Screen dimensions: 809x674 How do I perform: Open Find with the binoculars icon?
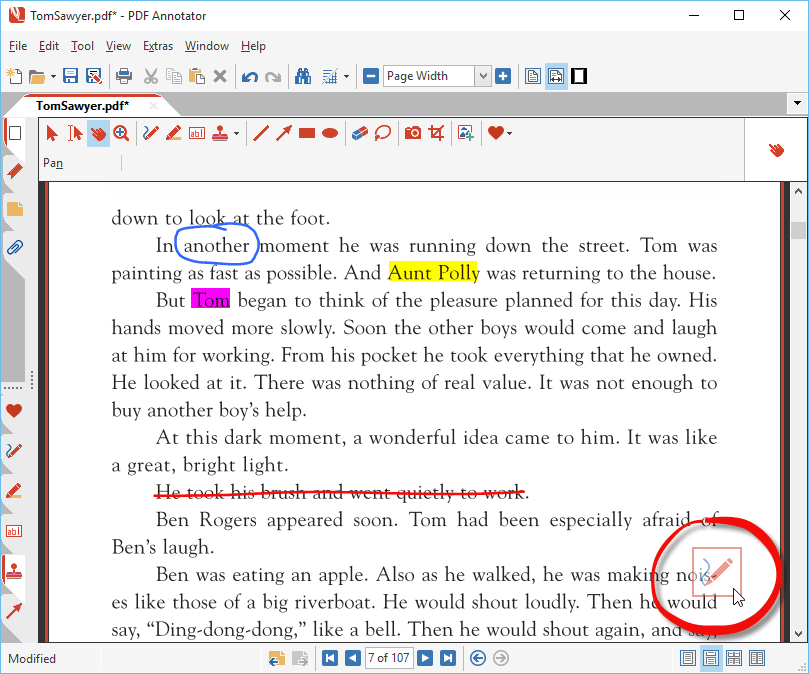pyautogui.click(x=303, y=76)
